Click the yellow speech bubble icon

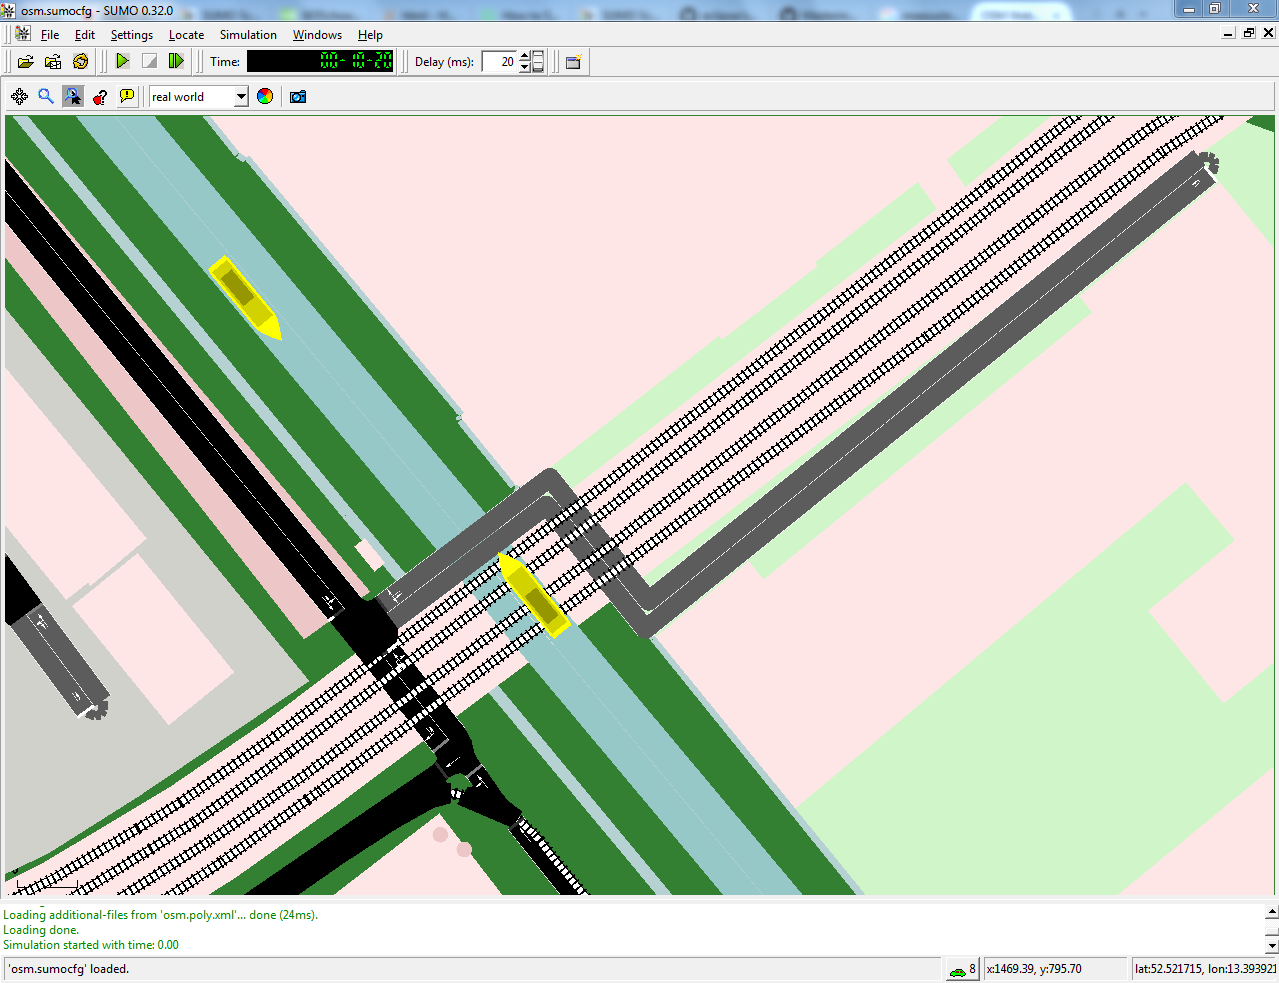click(x=127, y=96)
